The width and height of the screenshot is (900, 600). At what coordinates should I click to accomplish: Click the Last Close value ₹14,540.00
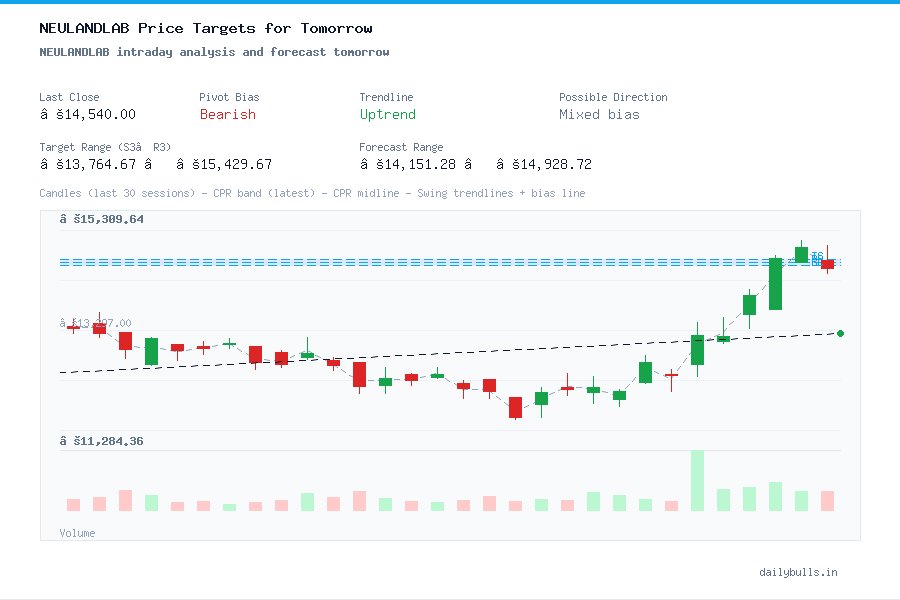tap(87, 115)
